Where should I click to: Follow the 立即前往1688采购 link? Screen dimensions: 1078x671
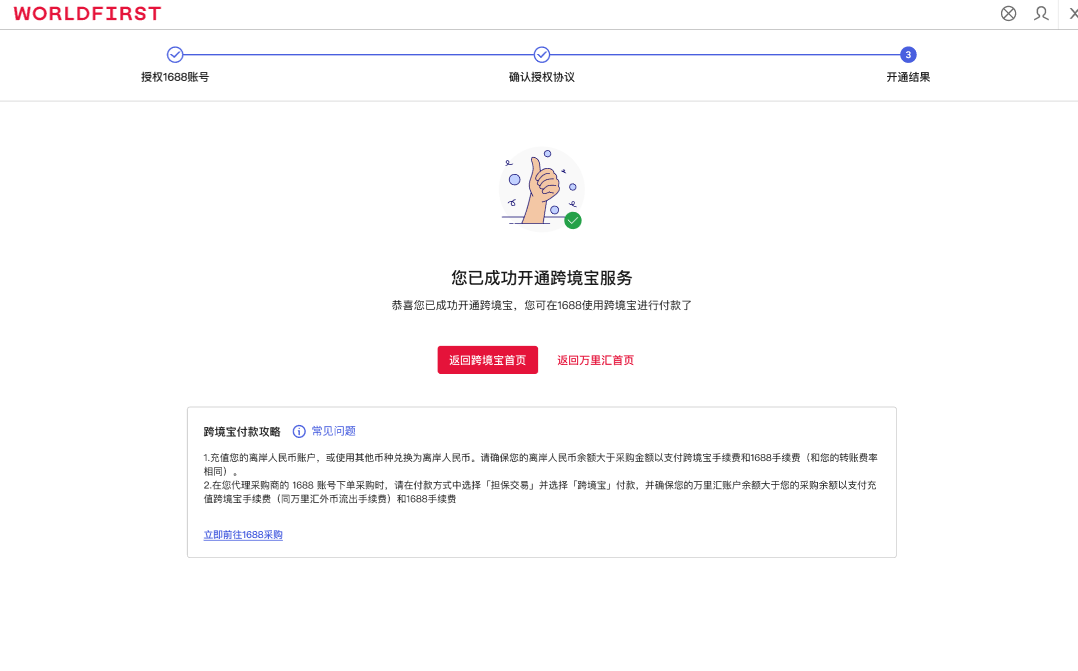[243, 535]
